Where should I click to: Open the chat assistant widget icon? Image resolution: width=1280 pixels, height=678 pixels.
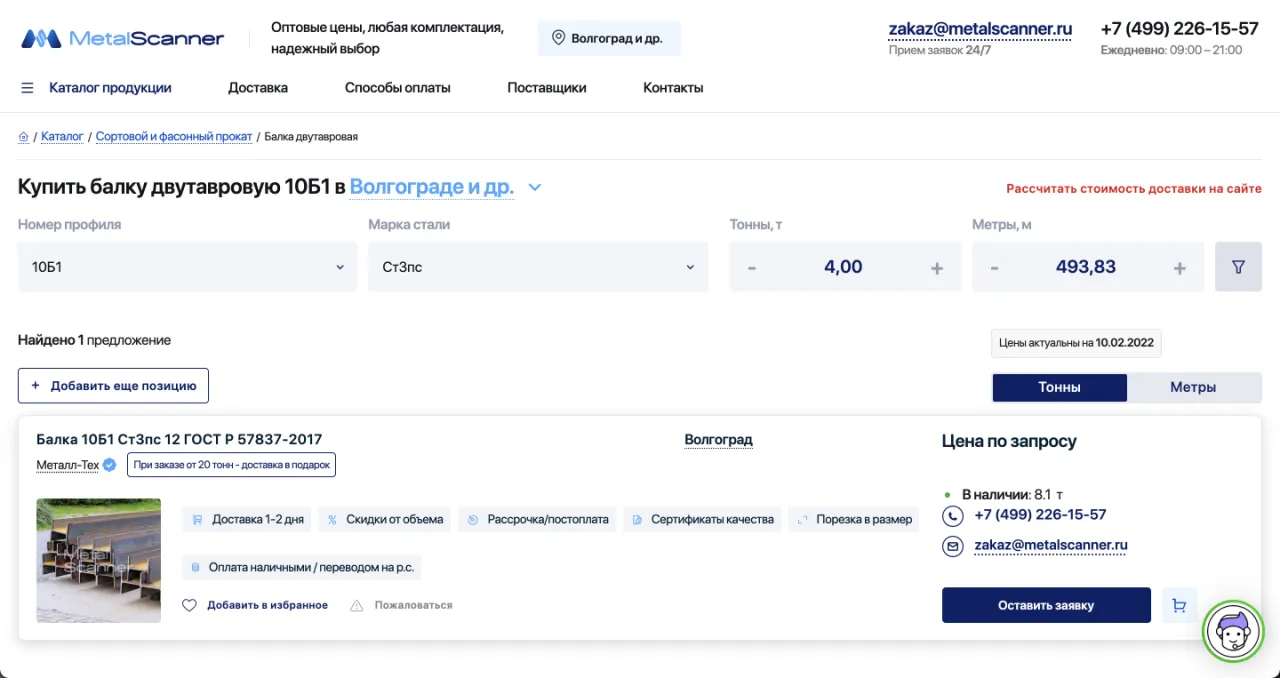pos(1233,631)
